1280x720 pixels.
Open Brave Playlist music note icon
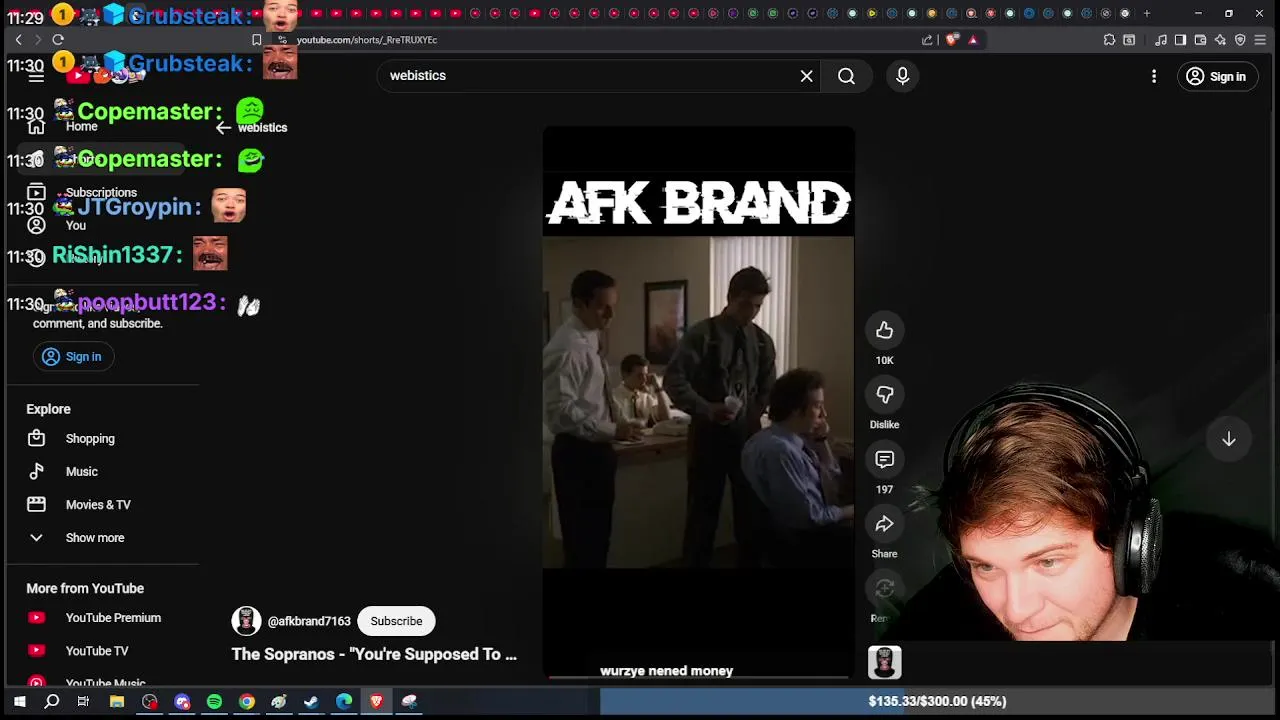(1160, 40)
